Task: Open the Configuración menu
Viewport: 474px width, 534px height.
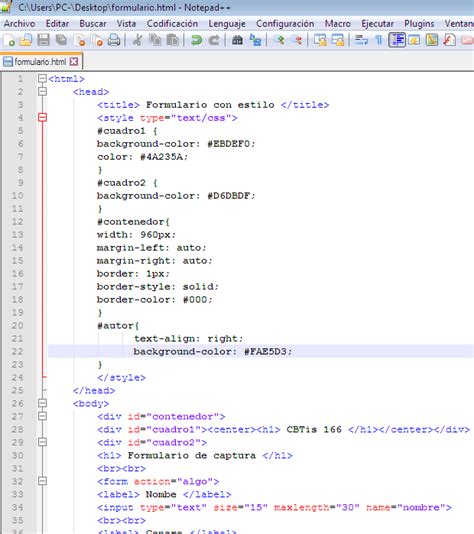Action: pos(285,23)
